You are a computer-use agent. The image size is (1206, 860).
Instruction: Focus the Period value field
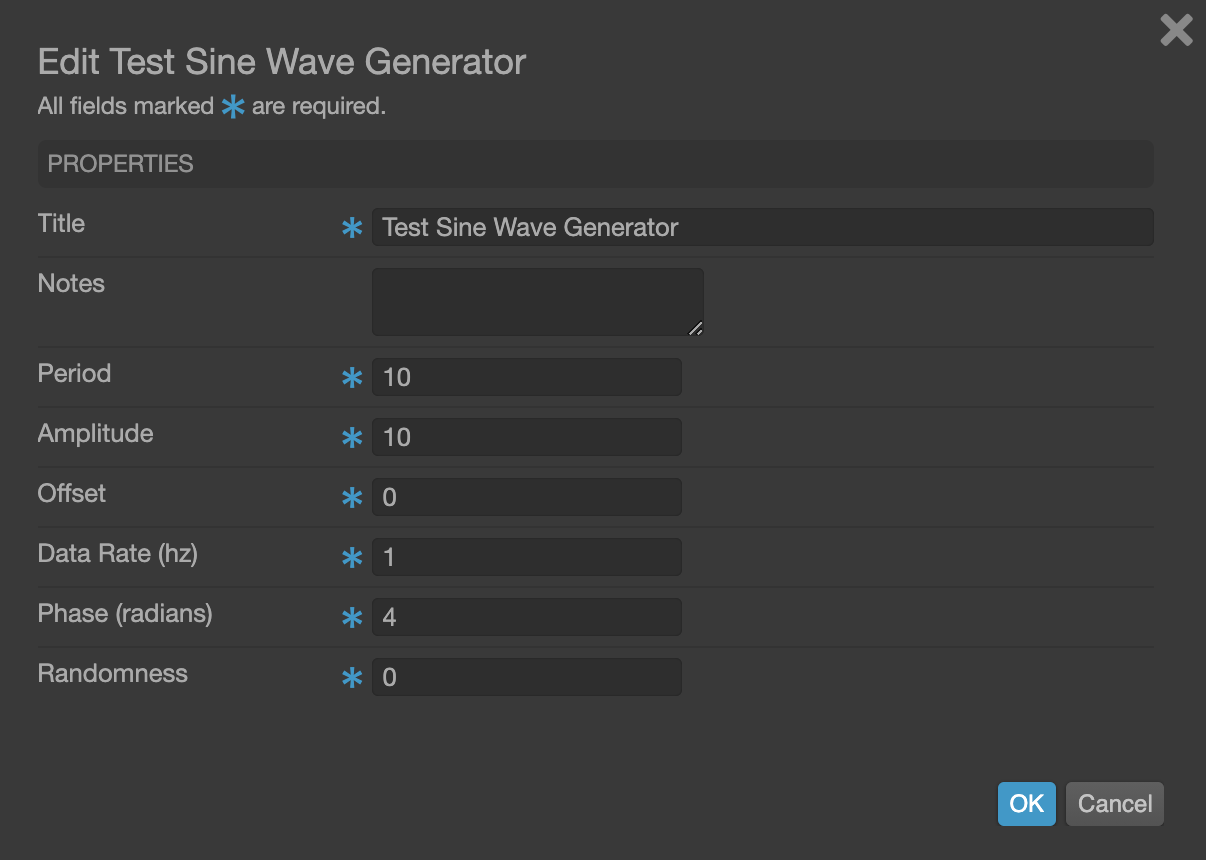[x=526, y=377]
